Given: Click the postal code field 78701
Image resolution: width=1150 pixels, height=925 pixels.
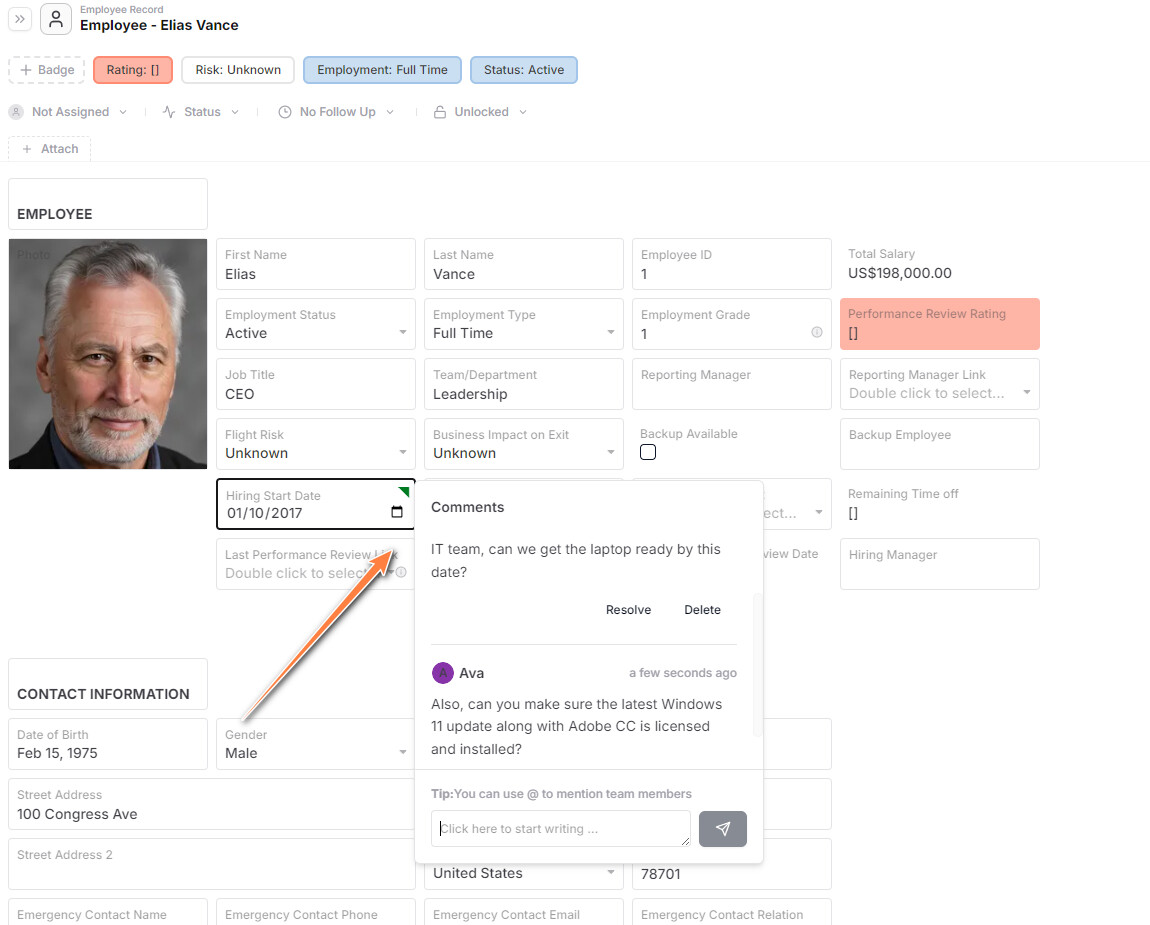Looking at the screenshot, I should tap(732, 873).
